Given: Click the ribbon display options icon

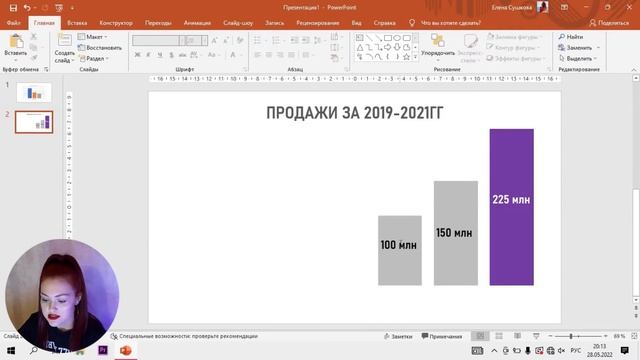Looking at the screenshot, I should (x=564, y=7).
